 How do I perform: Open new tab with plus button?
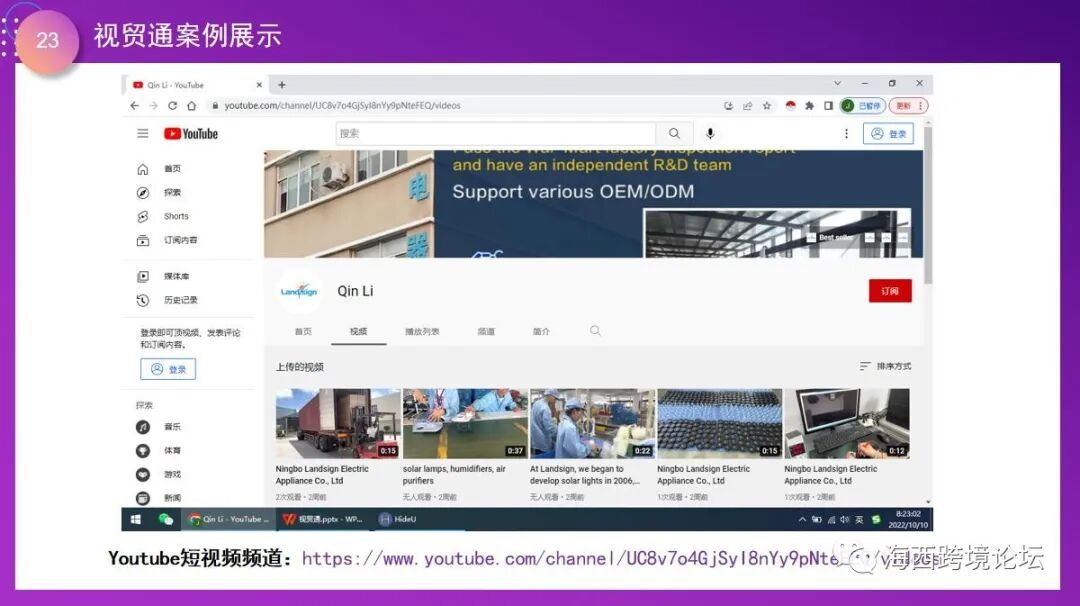(282, 85)
